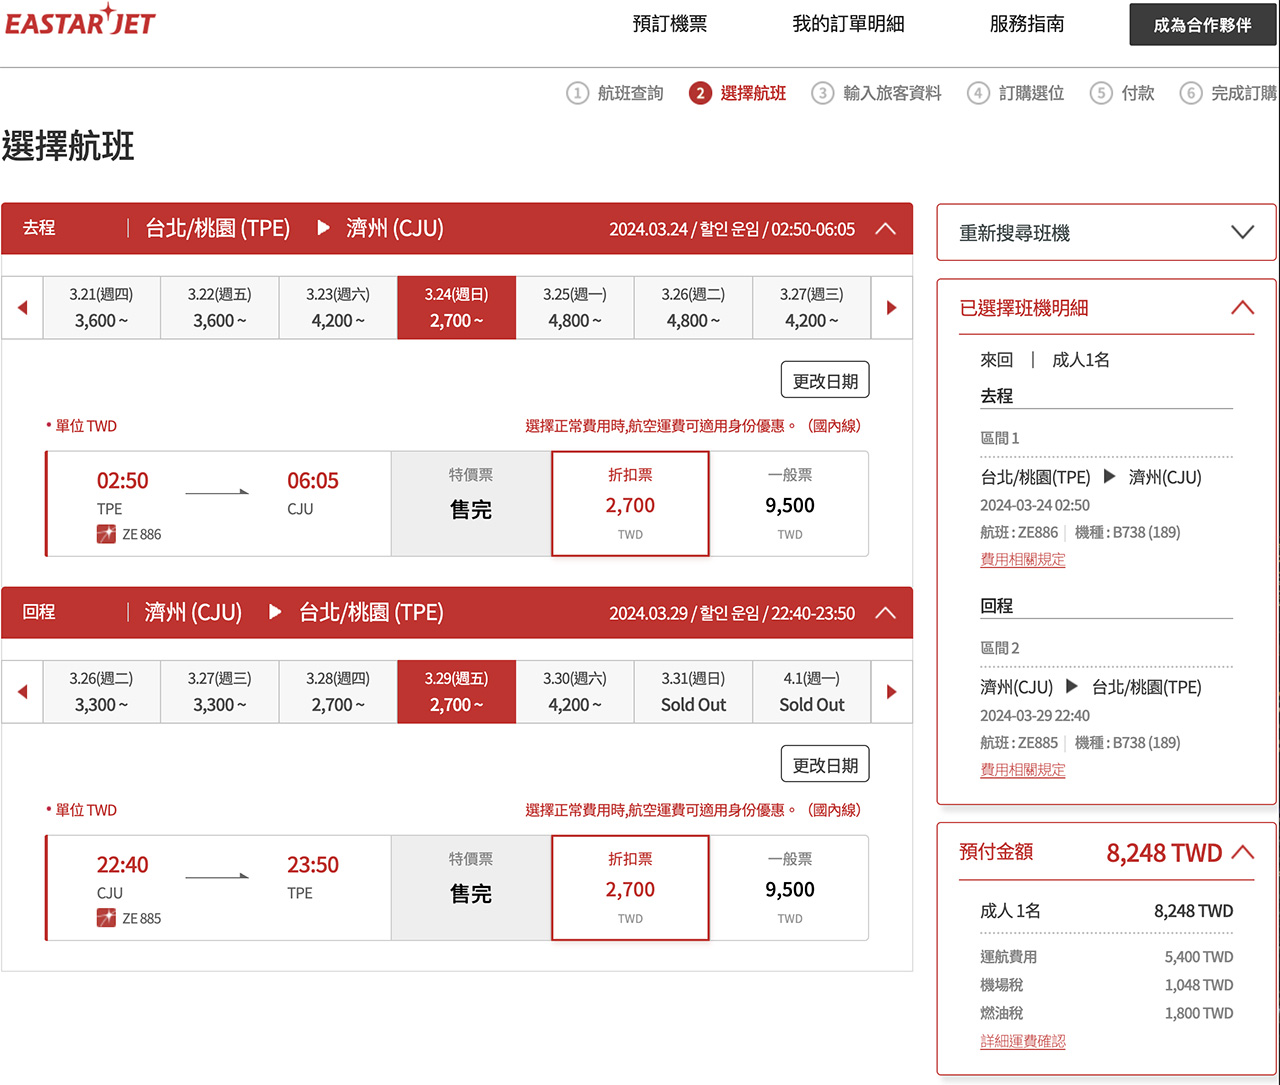Click the ZE 886 airline icon
Image resolution: width=1280 pixels, height=1085 pixels.
[106, 534]
